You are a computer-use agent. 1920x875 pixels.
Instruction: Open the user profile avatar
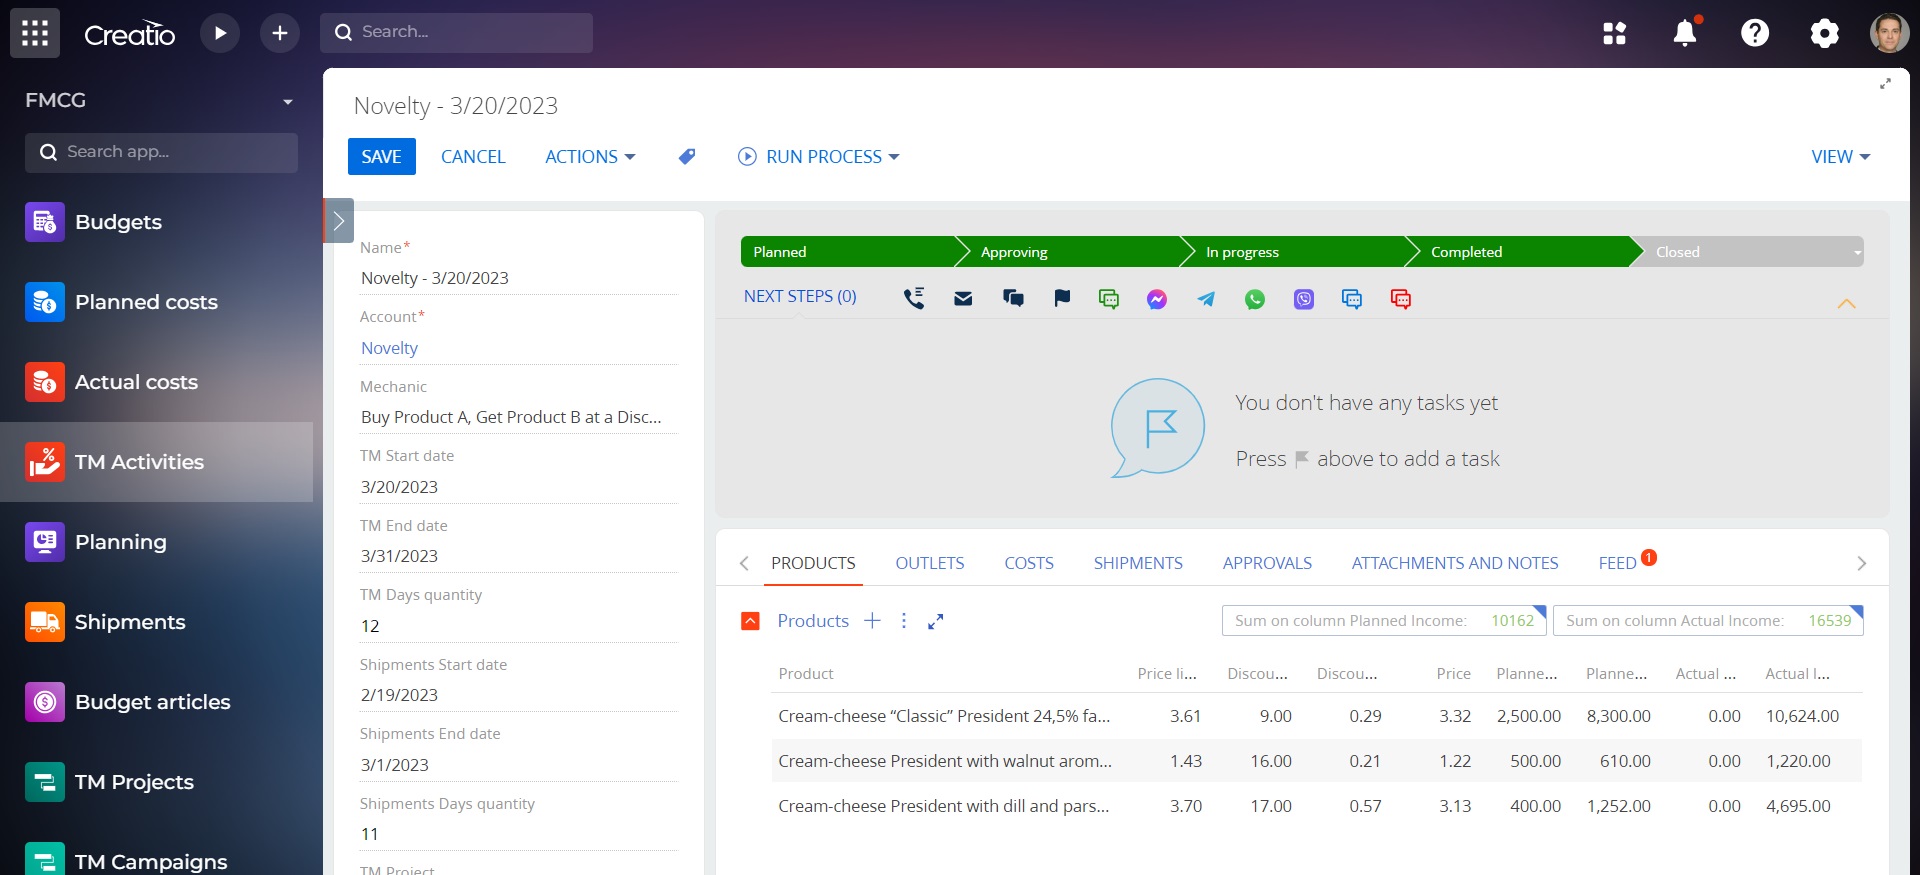1889,33
